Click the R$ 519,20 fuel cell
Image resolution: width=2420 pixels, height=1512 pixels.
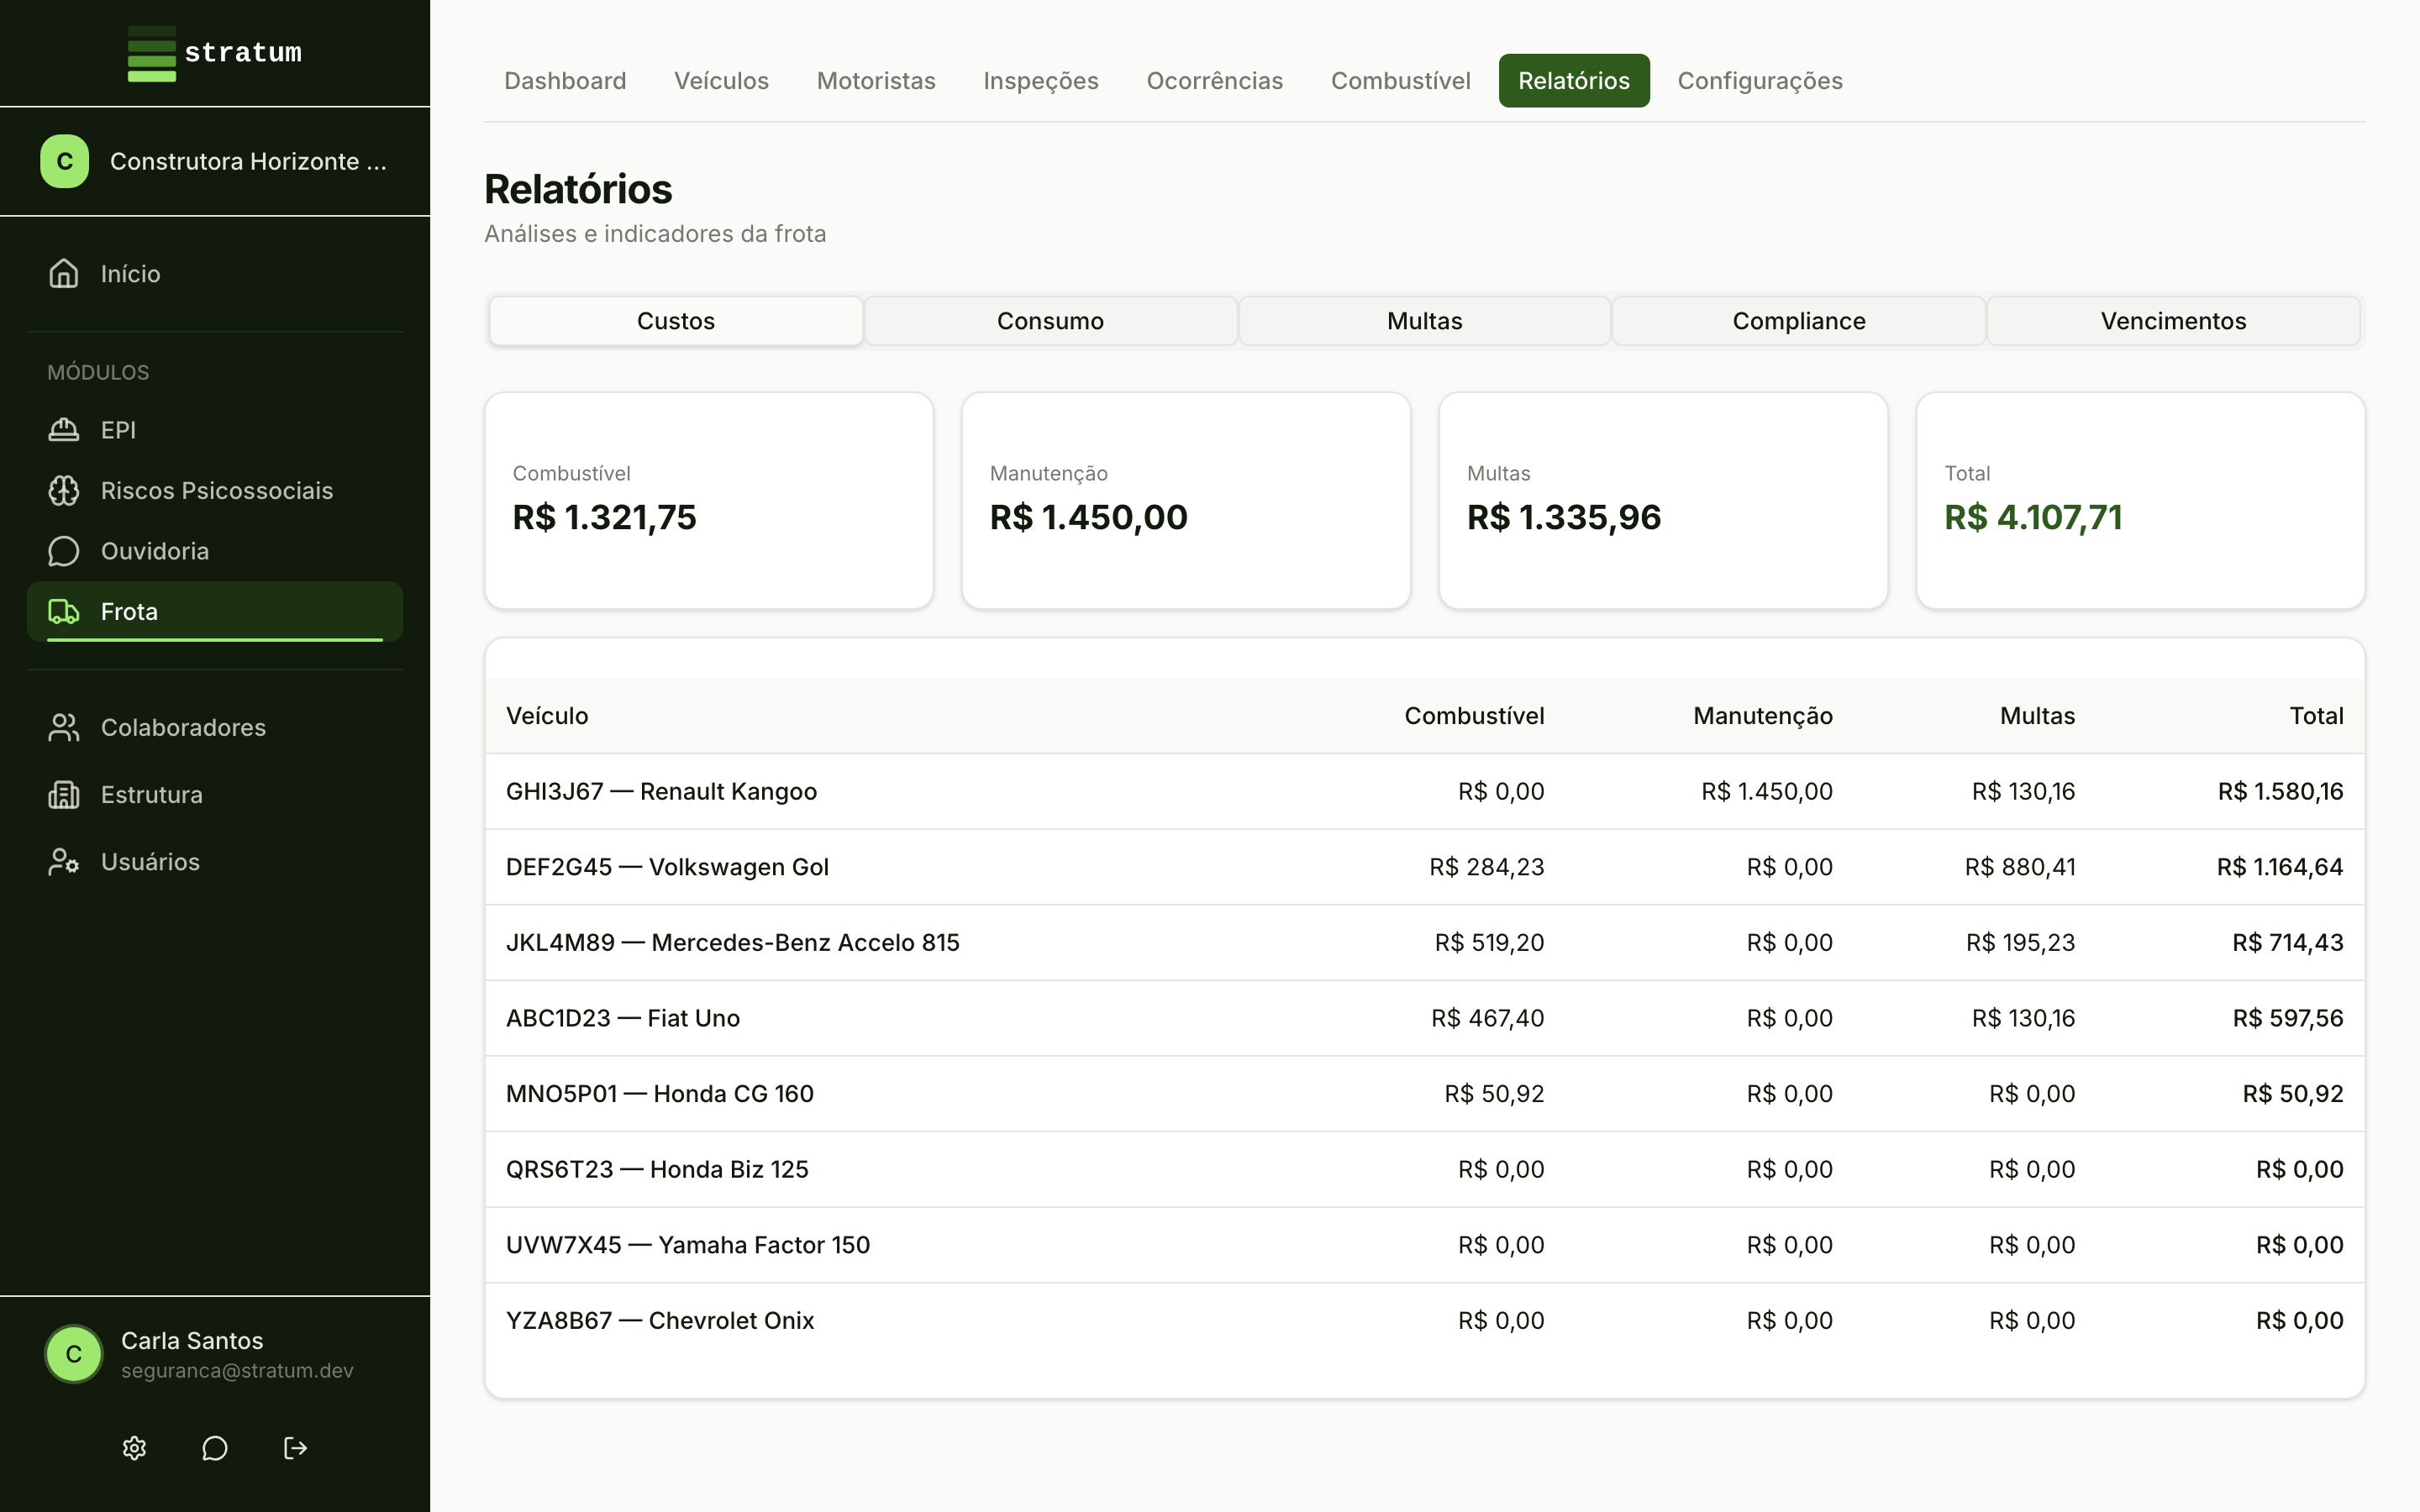click(1489, 942)
